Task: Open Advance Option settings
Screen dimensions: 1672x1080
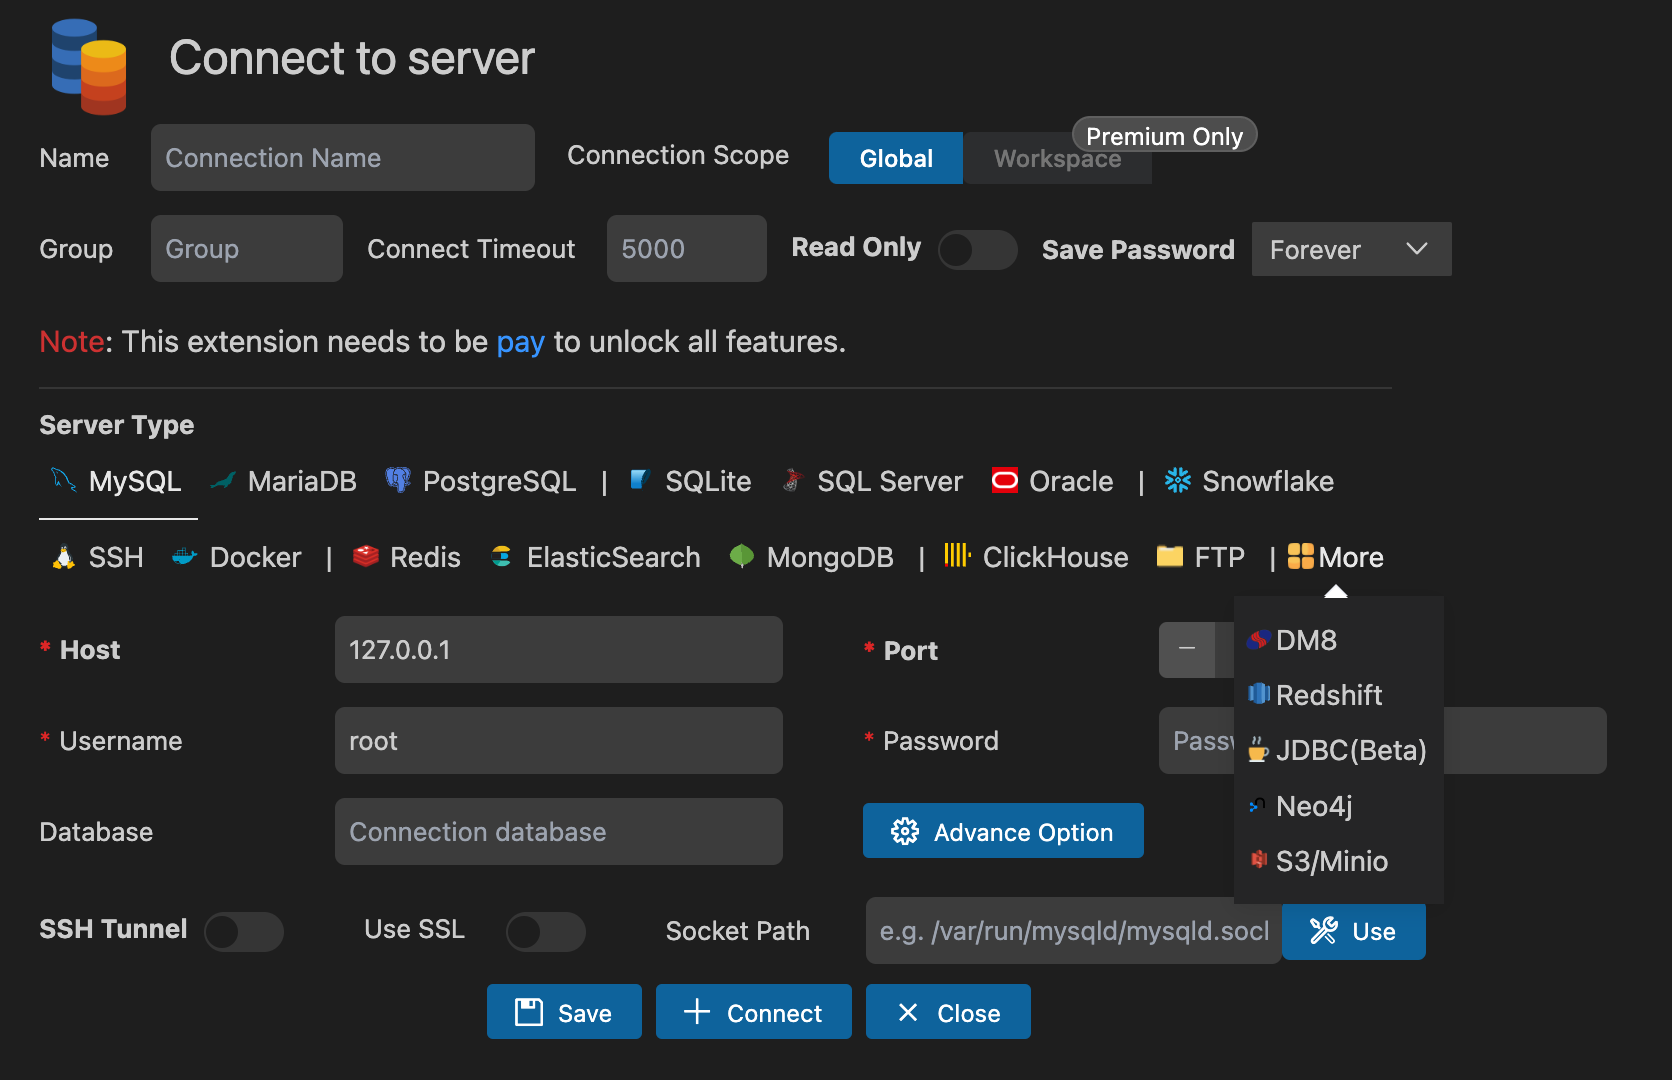Action: (x=1003, y=831)
